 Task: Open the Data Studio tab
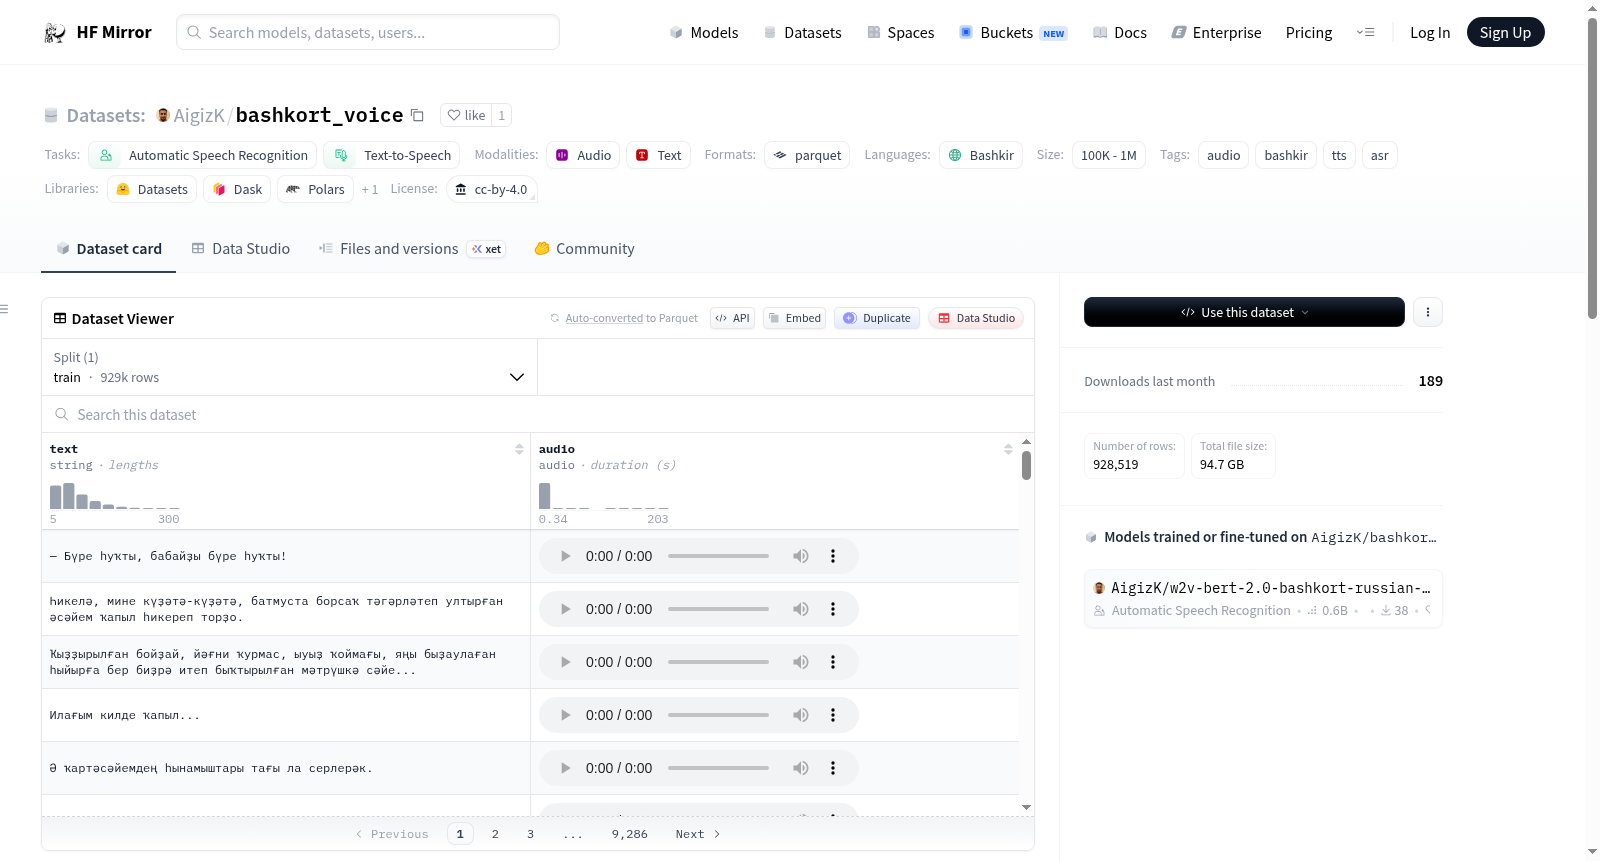tap(240, 249)
